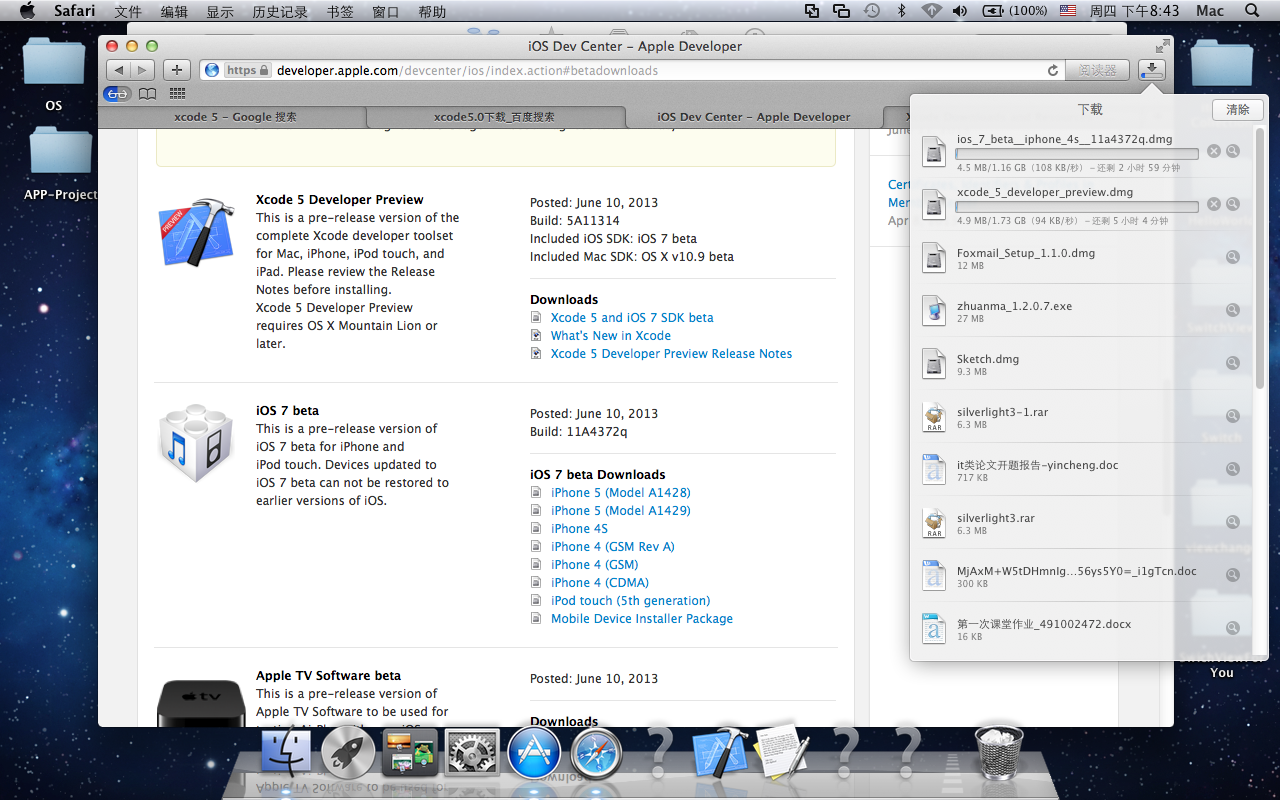This screenshot has height=800, width=1280.
Task: Open the Trash in the Dock
Action: pyautogui.click(x=999, y=752)
